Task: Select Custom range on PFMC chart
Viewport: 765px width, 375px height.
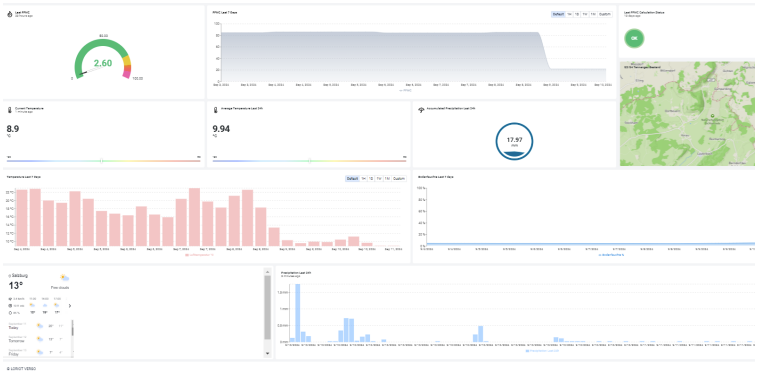Action: [x=604, y=14]
